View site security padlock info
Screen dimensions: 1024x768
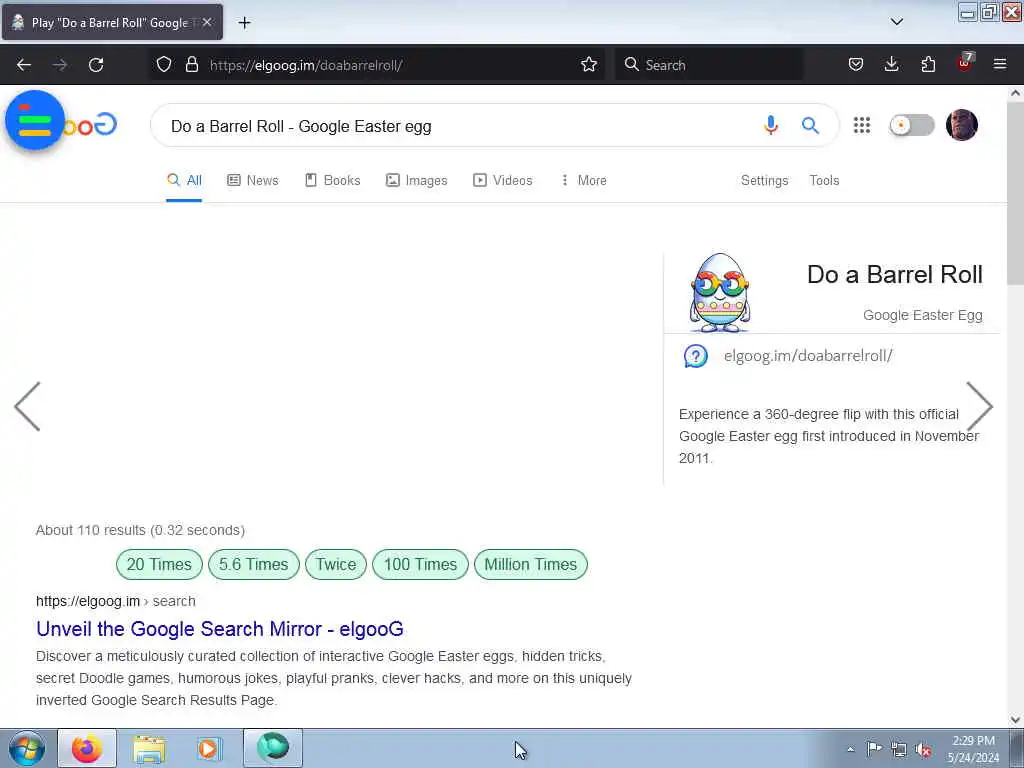(x=191, y=65)
